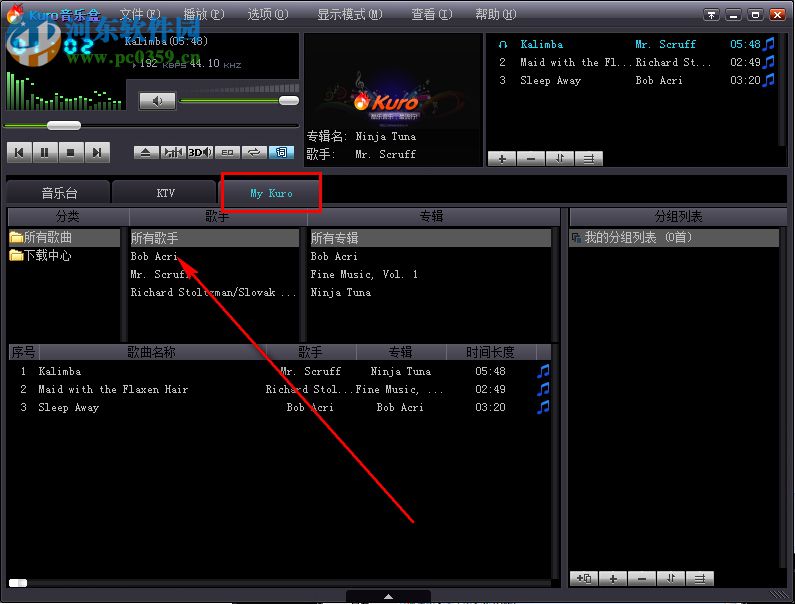Viewport: 795px width, 604px height.
Task: Click the add-copy group icon in group list
Action: pyautogui.click(x=584, y=578)
